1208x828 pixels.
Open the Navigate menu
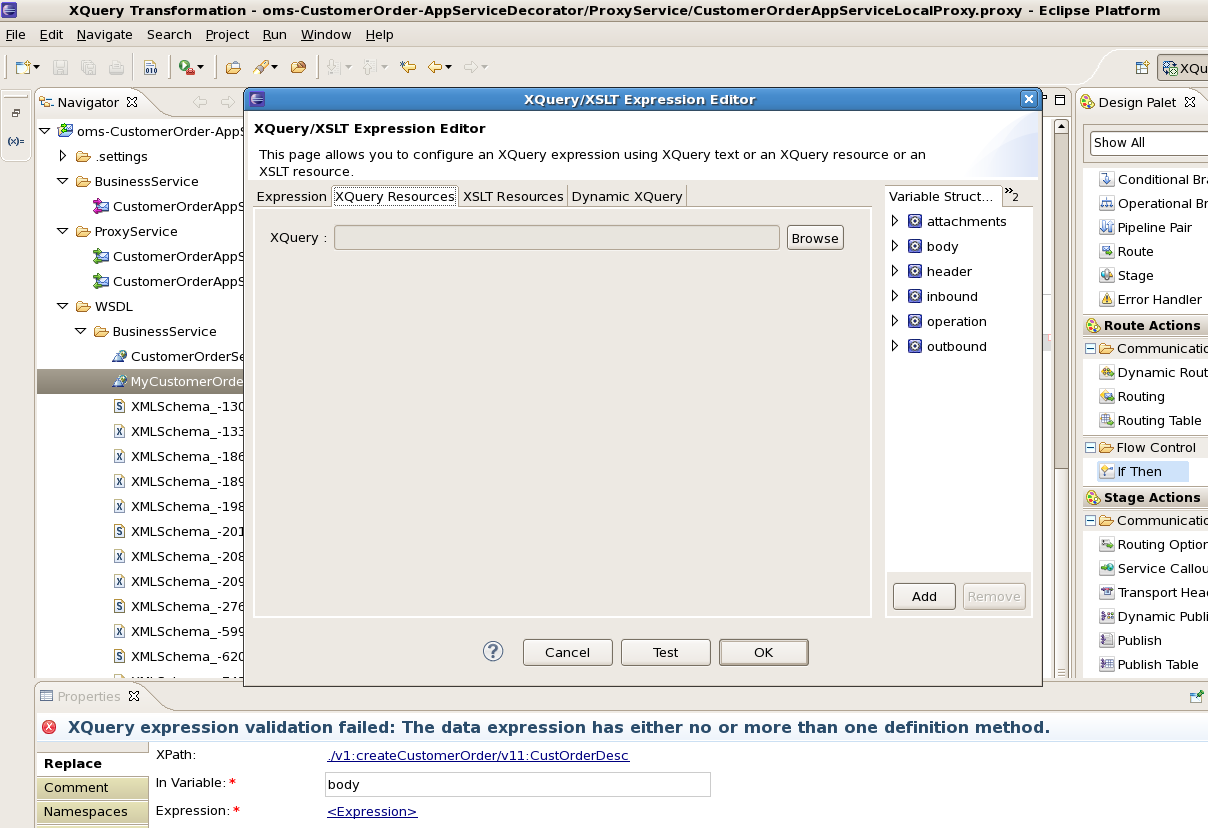pos(104,34)
